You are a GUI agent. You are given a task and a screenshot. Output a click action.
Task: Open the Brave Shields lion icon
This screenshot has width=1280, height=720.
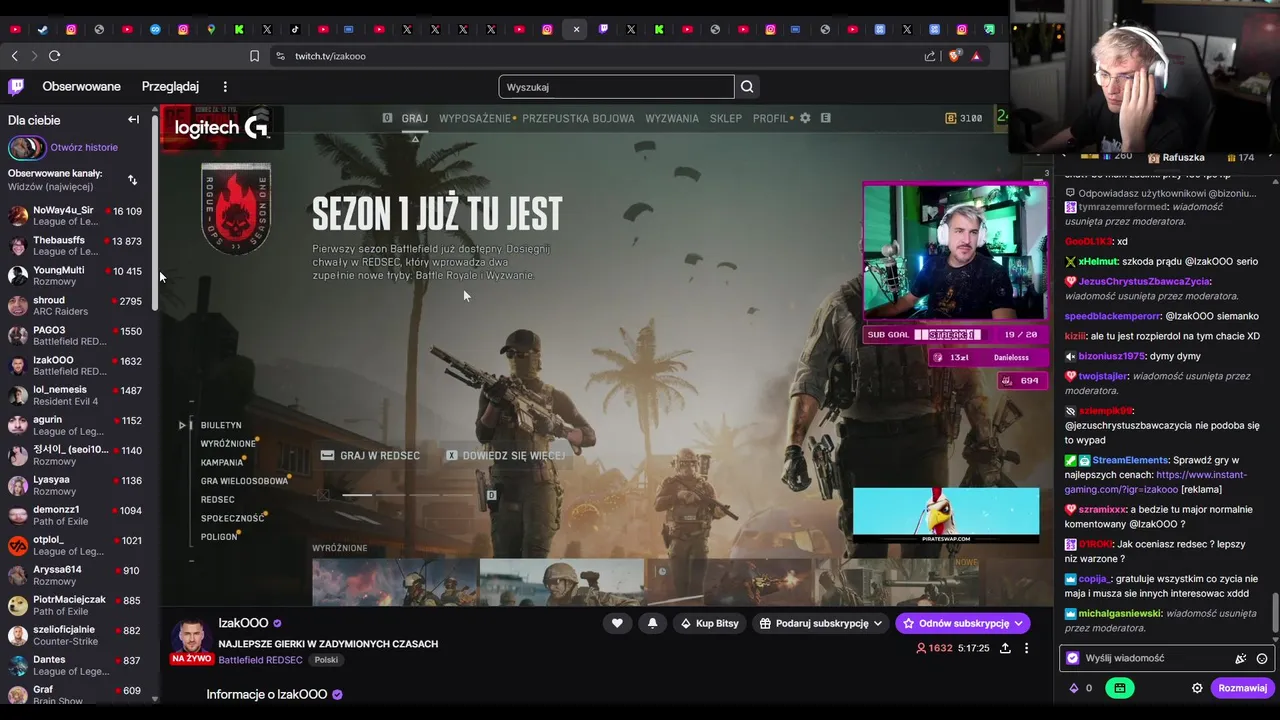click(x=955, y=56)
